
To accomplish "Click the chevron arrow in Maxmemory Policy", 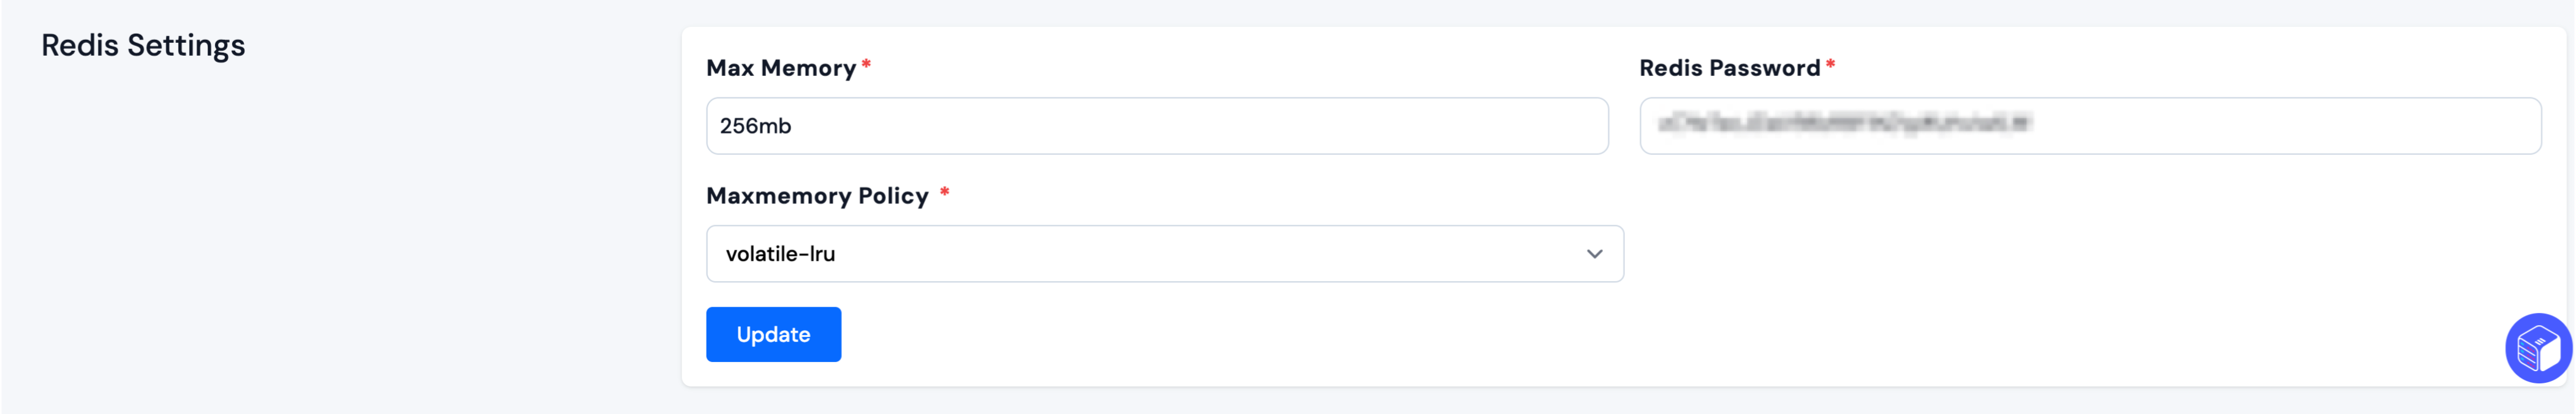I will [x=1594, y=254].
